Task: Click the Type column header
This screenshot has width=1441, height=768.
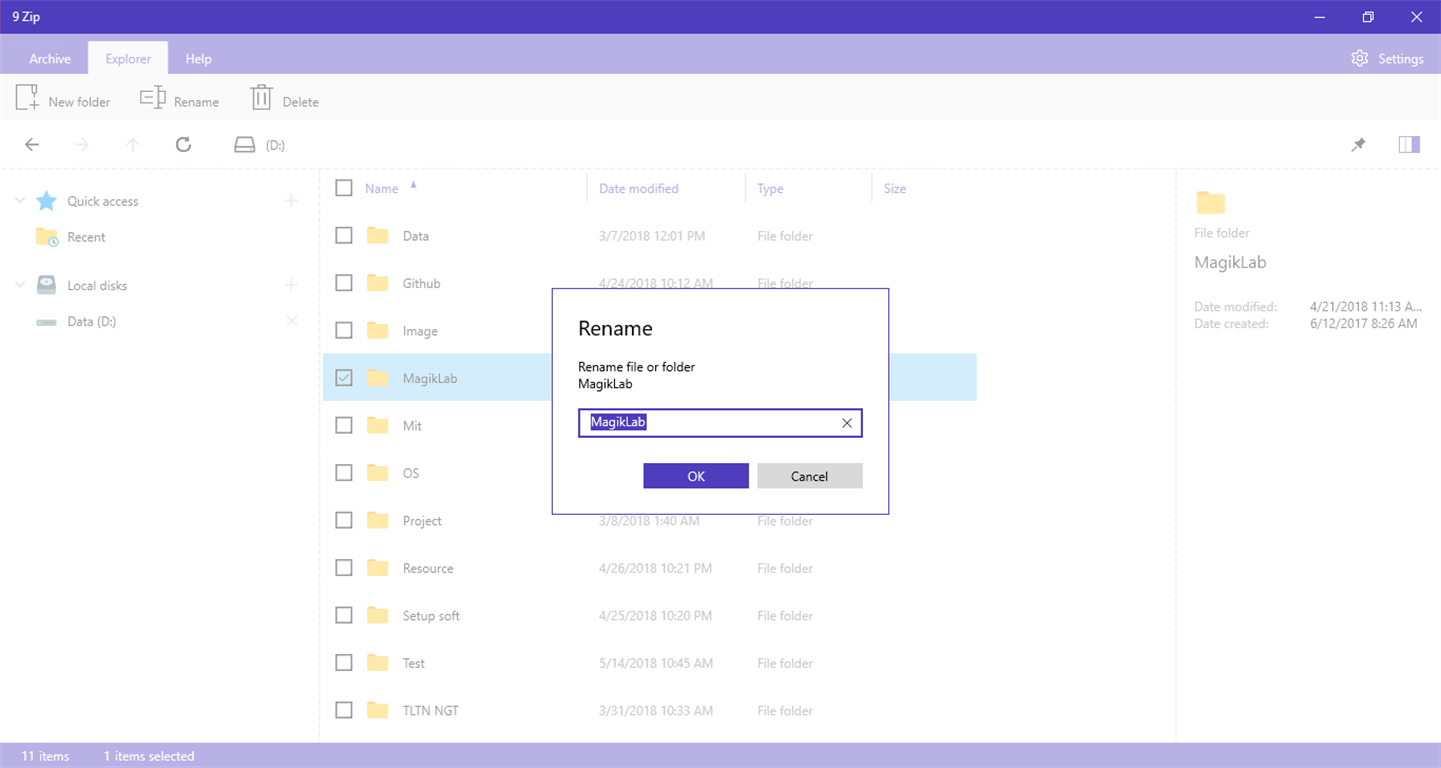Action: (770, 188)
